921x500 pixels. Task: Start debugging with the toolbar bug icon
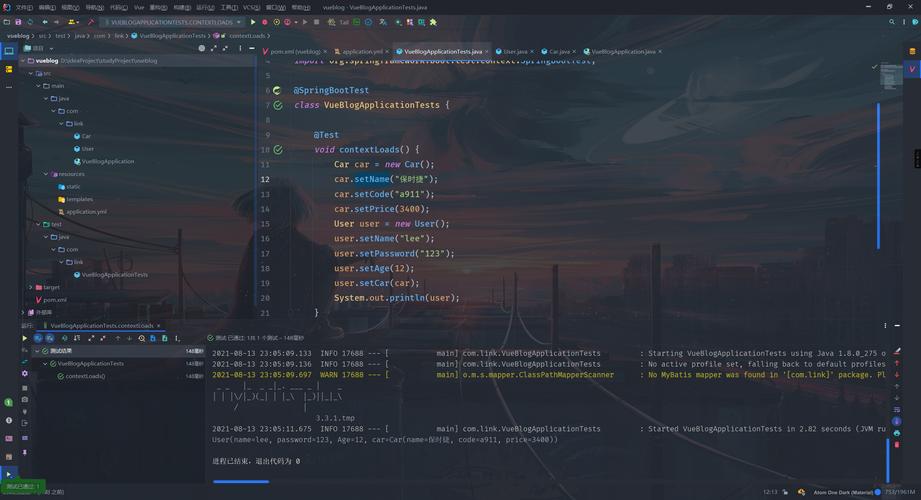coord(264,22)
